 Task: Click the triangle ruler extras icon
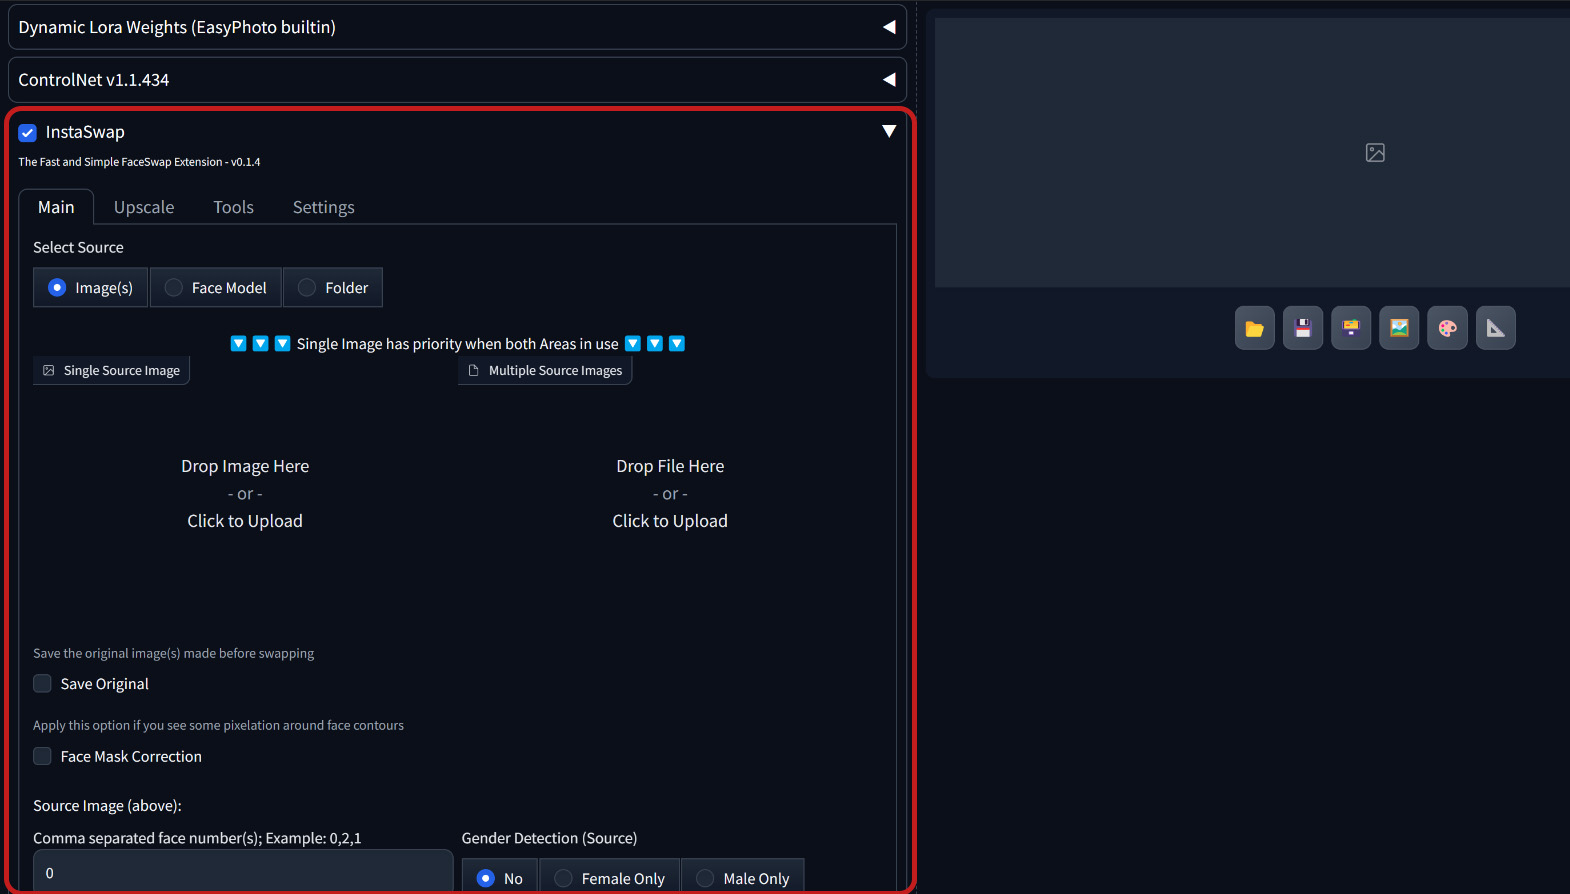(x=1495, y=328)
